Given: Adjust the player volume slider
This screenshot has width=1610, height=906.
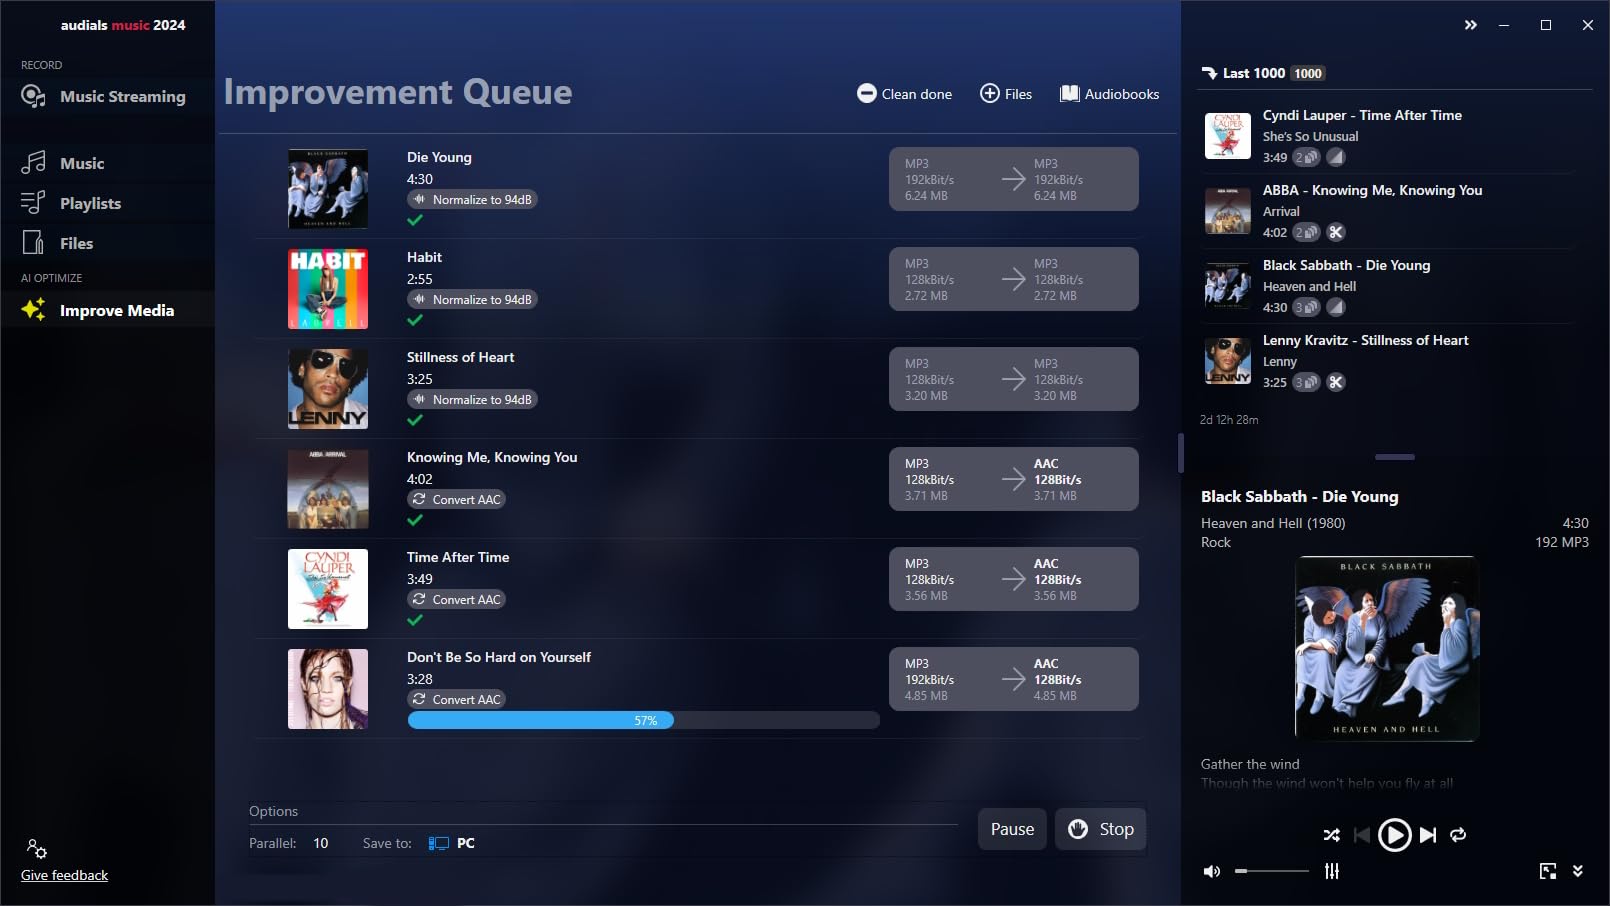Looking at the screenshot, I should [x=1272, y=871].
